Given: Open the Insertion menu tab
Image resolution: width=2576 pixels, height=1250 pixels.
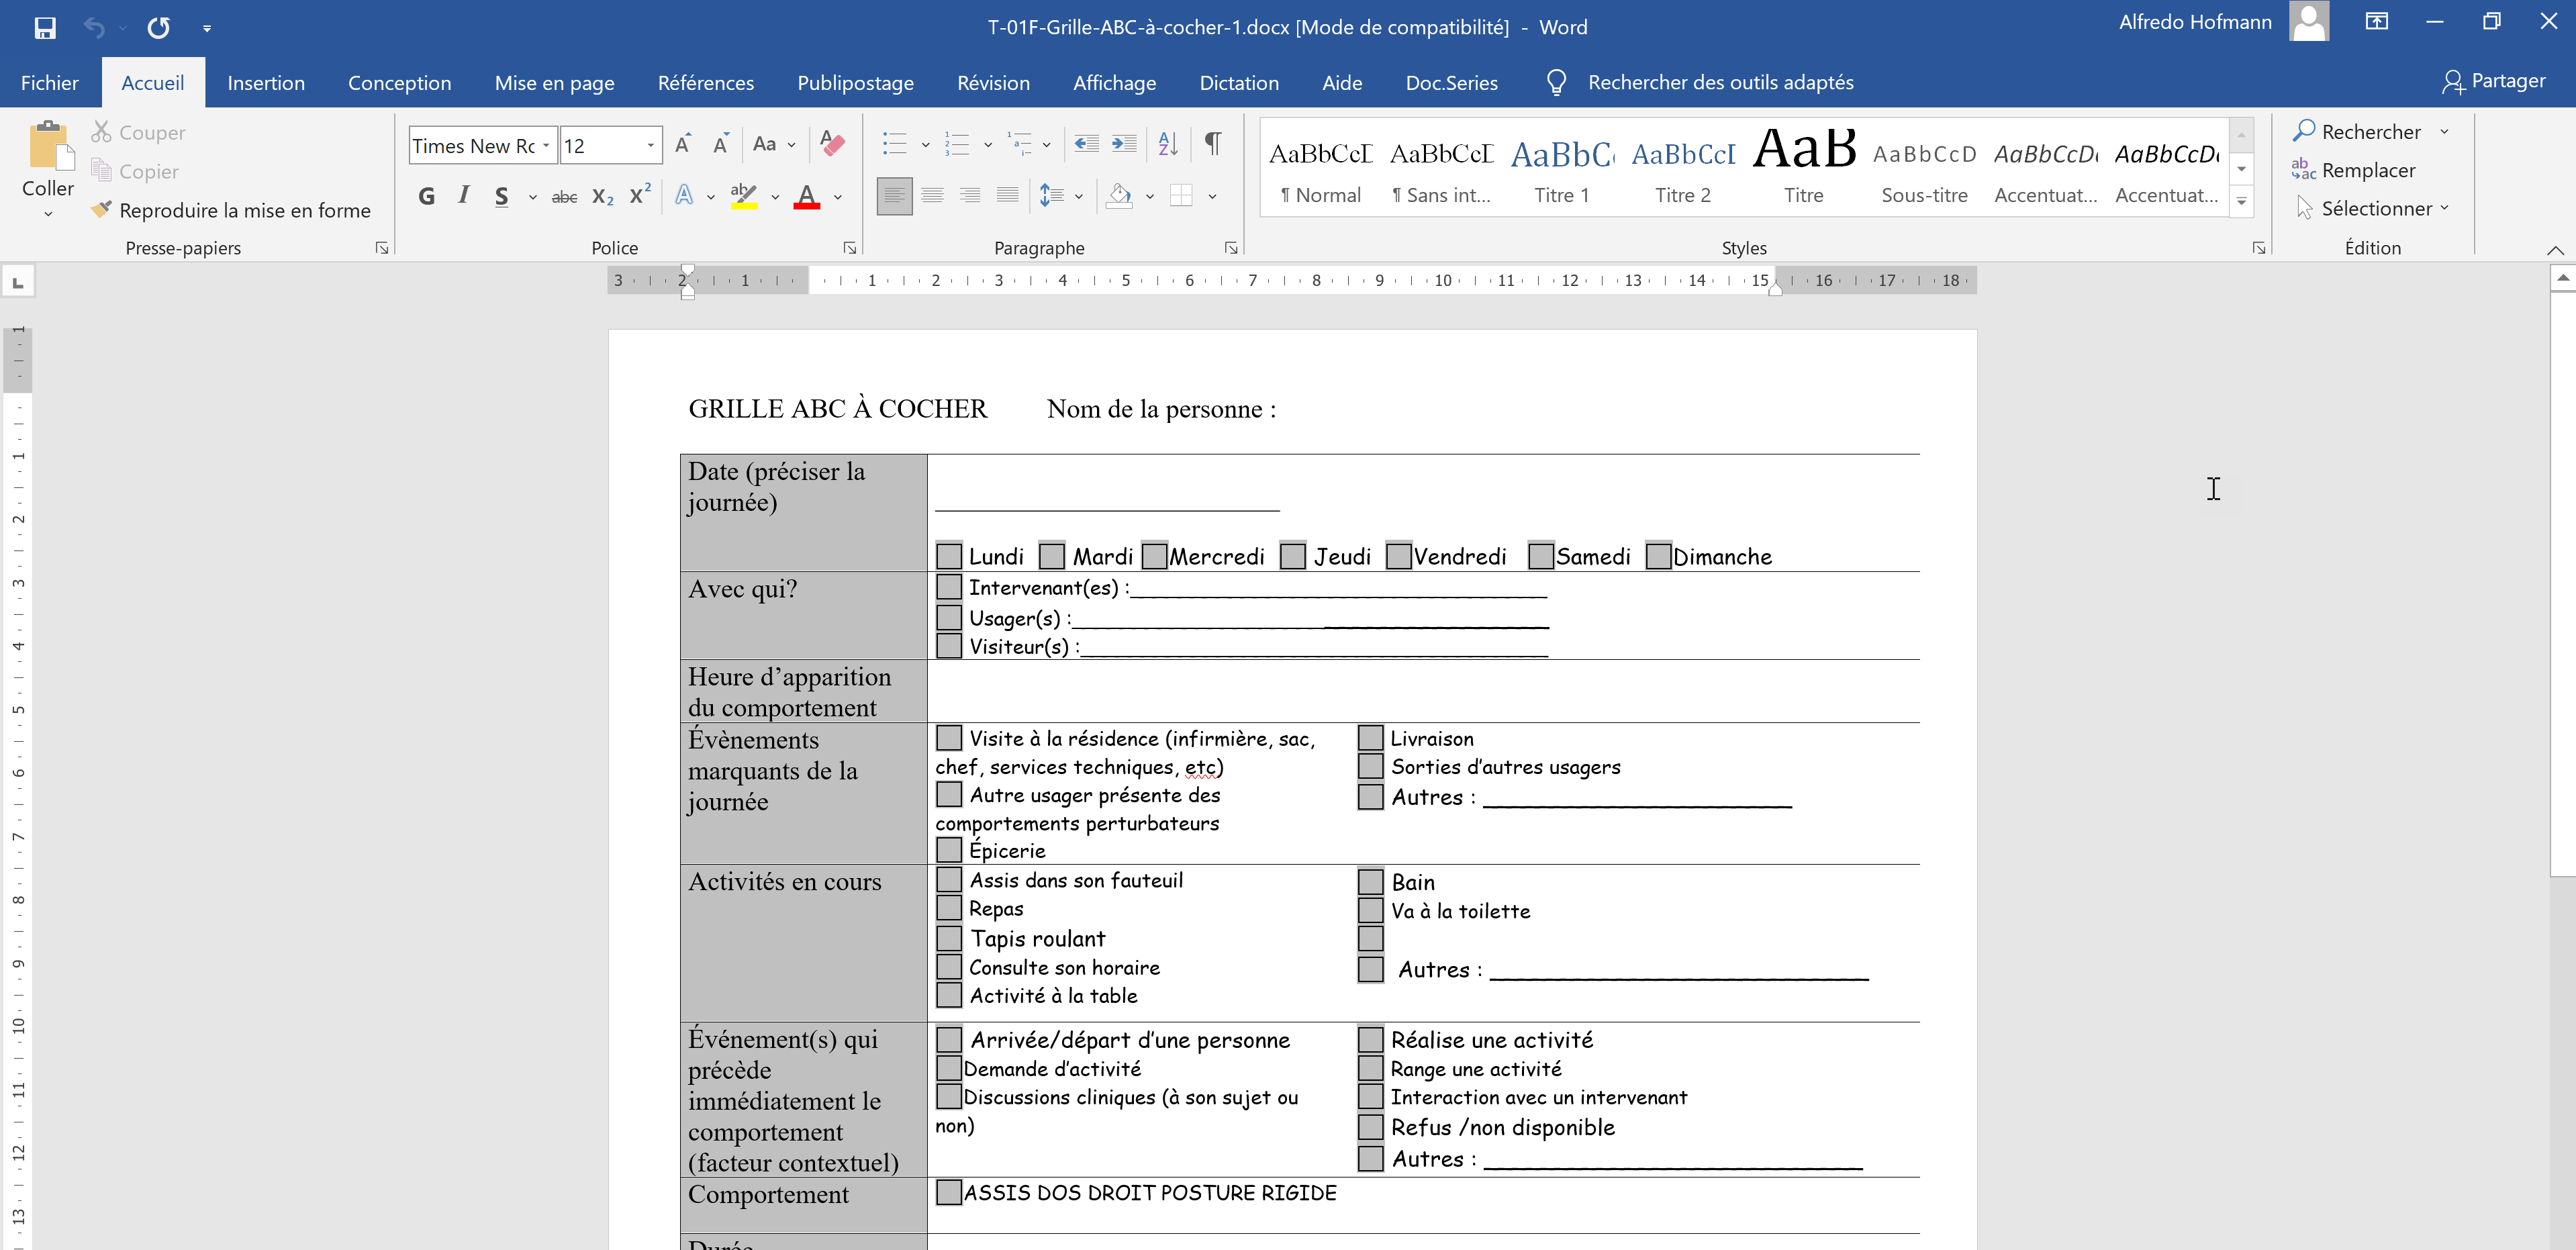Looking at the screenshot, I should pos(265,82).
